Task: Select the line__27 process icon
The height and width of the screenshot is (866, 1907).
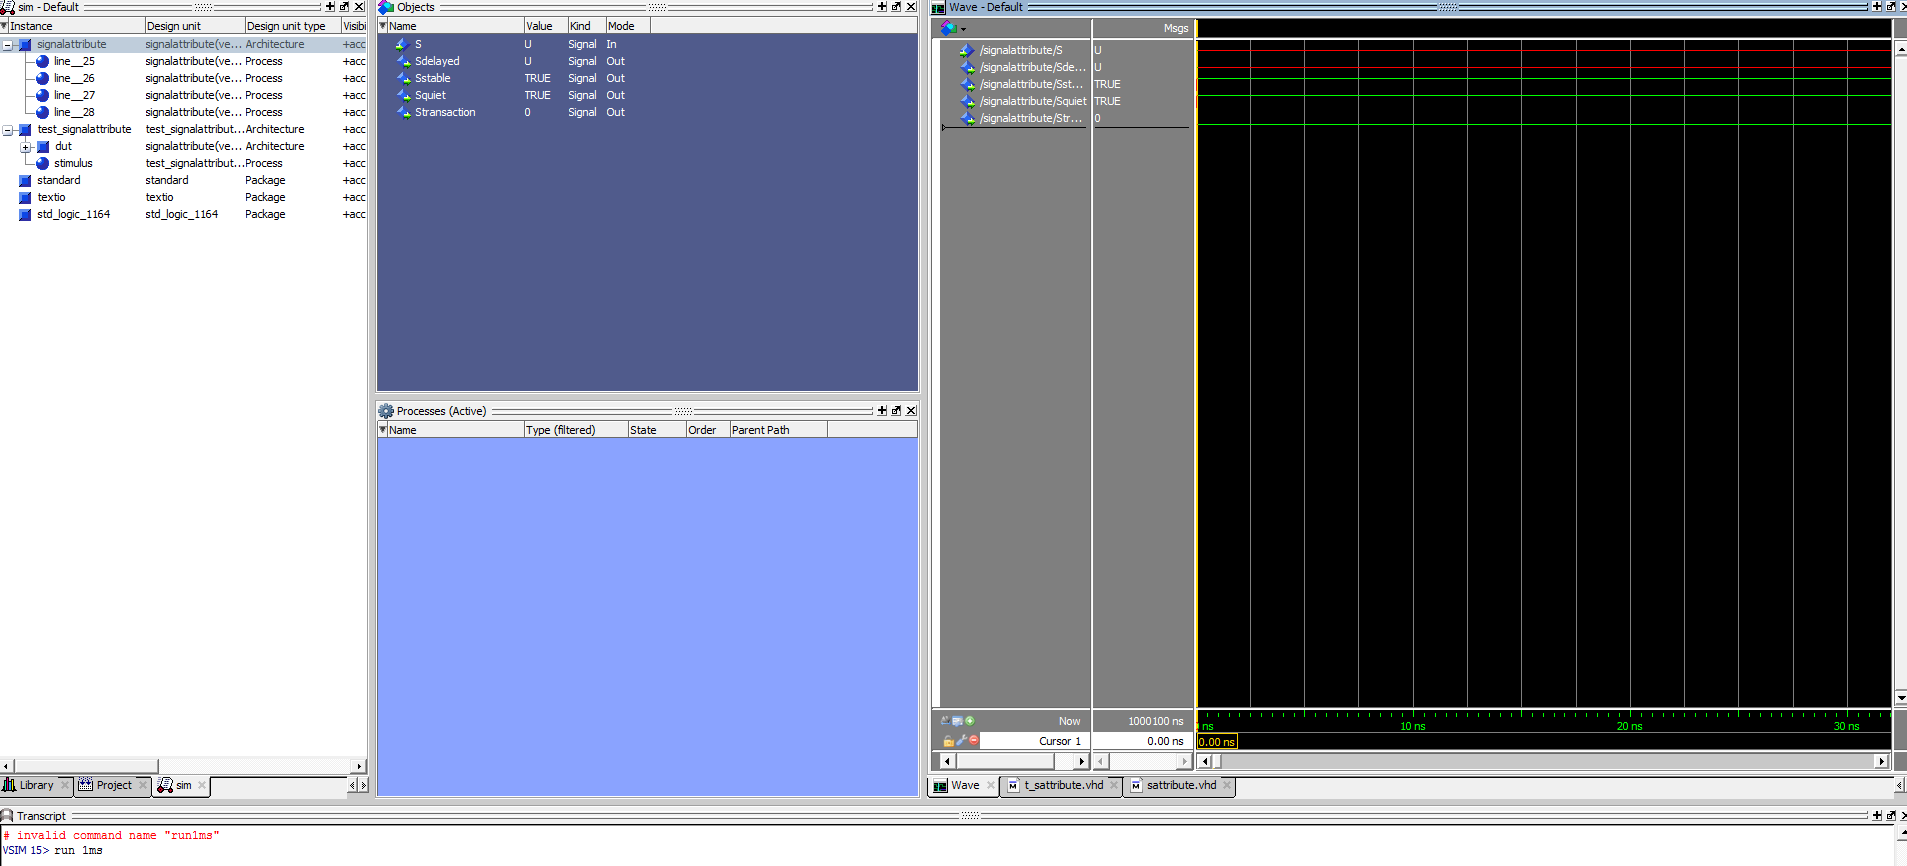Action: tap(42, 96)
